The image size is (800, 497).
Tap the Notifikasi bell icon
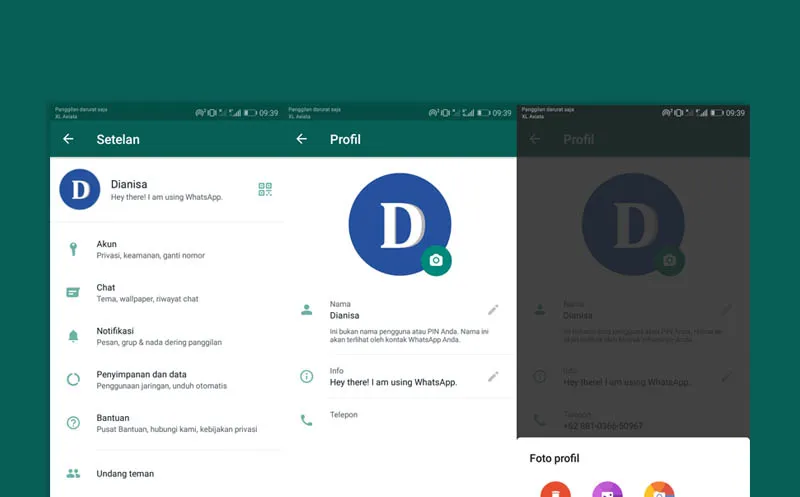pos(73,336)
